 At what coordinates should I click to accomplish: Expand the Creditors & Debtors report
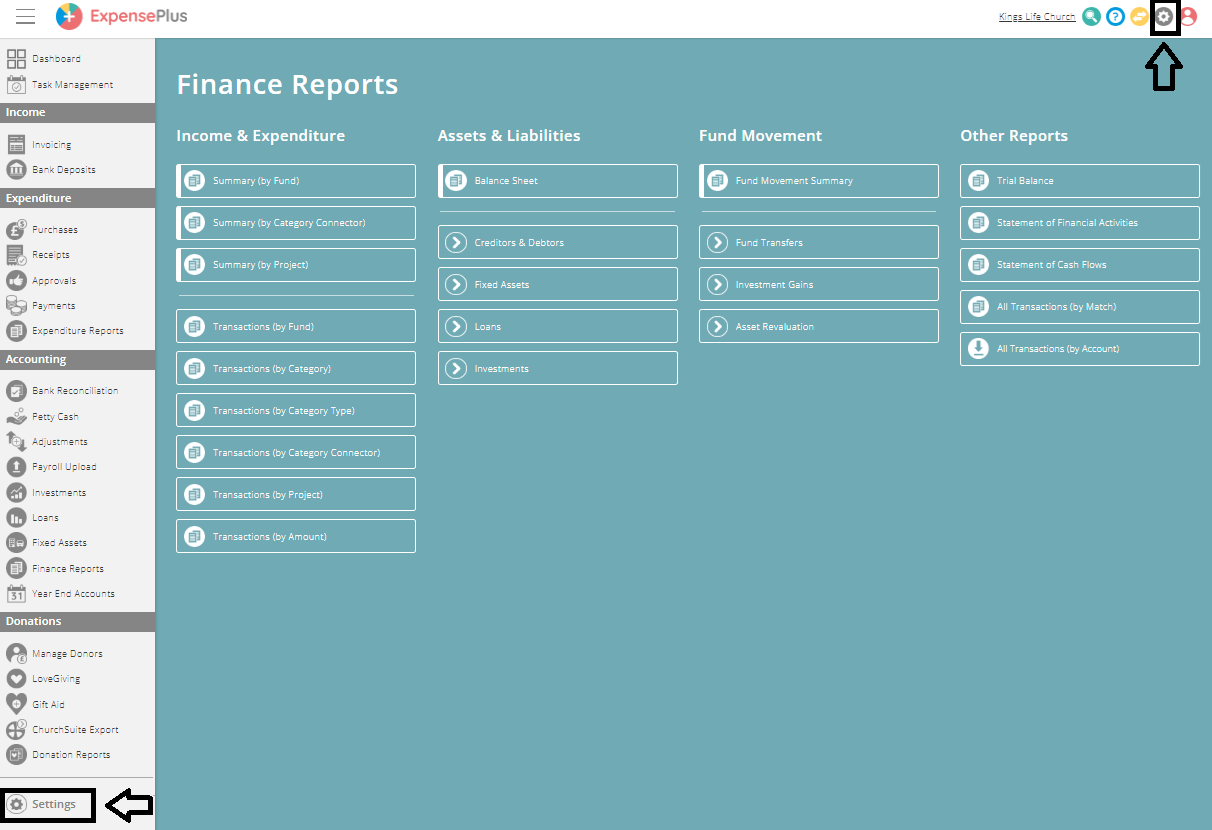click(557, 241)
